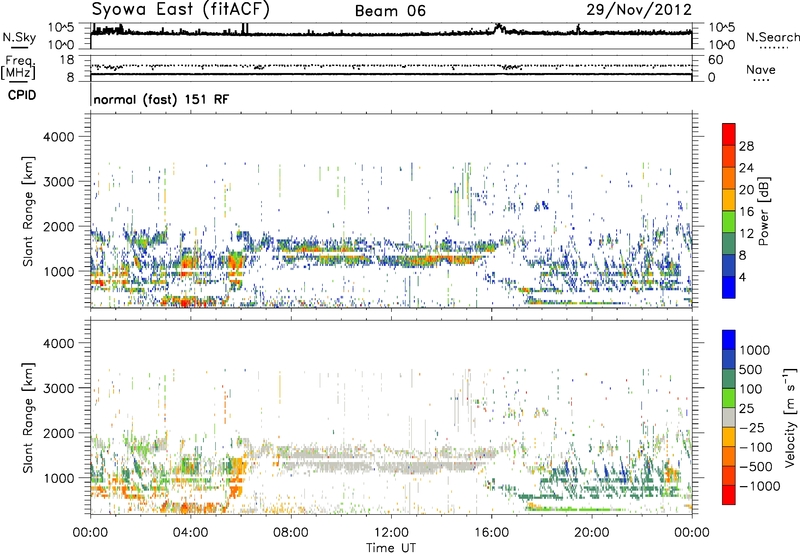800x554 pixels.
Task: Click the 'Freq.' label above '[MHz]'
Action: tap(20, 61)
